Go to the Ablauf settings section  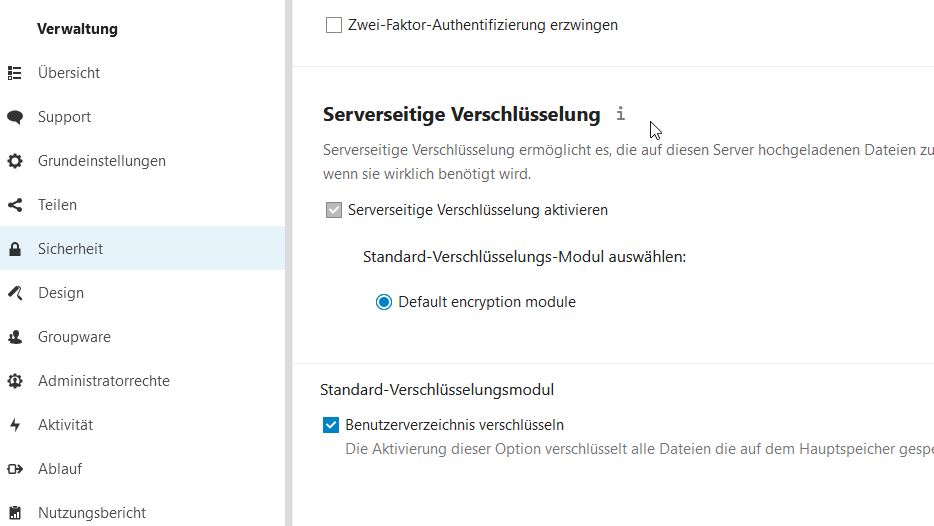tap(60, 469)
